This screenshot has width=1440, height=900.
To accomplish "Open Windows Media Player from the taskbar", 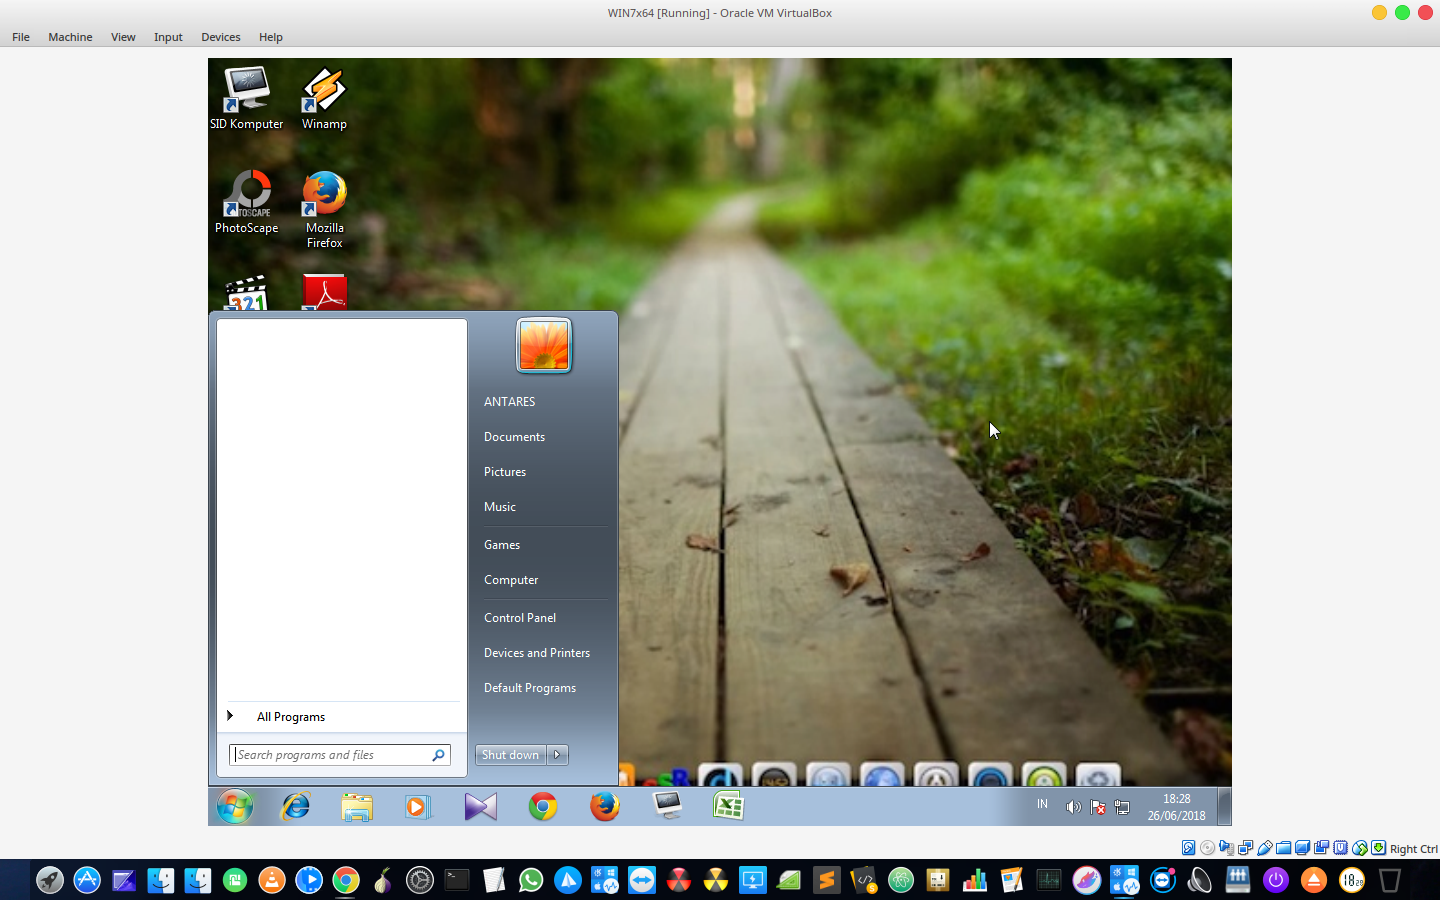I will click(x=418, y=807).
